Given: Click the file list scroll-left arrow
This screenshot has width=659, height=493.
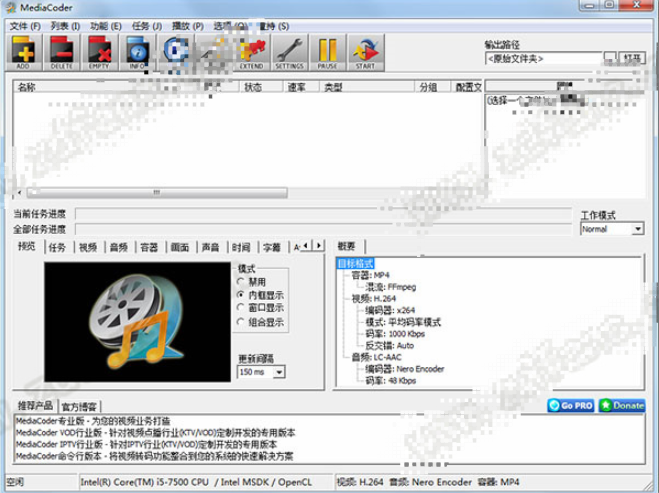Looking at the screenshot, I should 19,193.
